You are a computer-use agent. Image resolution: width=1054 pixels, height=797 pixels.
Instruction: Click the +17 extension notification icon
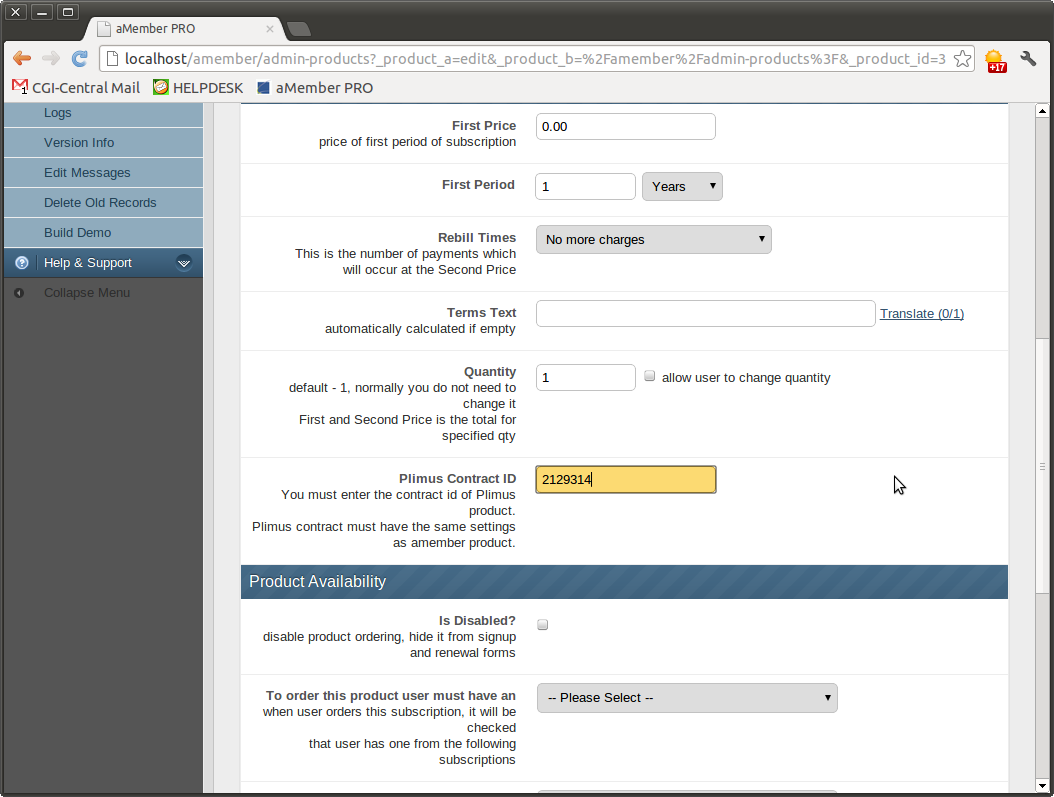point(995,61)
